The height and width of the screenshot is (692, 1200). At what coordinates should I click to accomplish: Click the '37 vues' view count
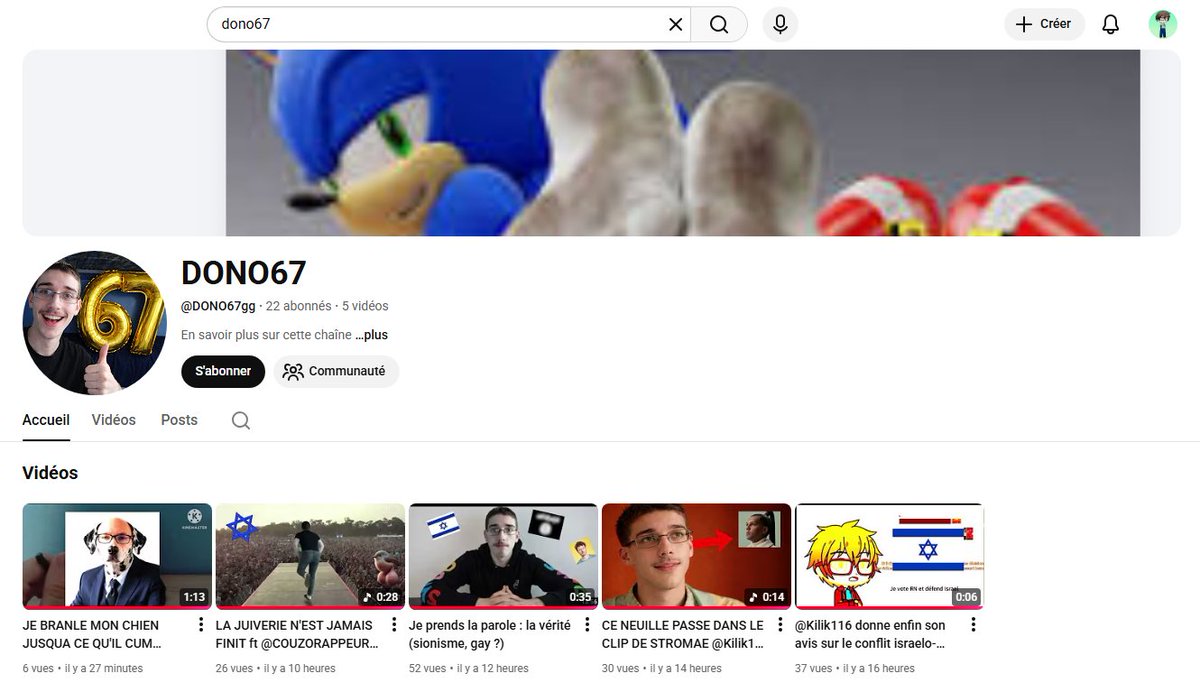coord(814,668)
